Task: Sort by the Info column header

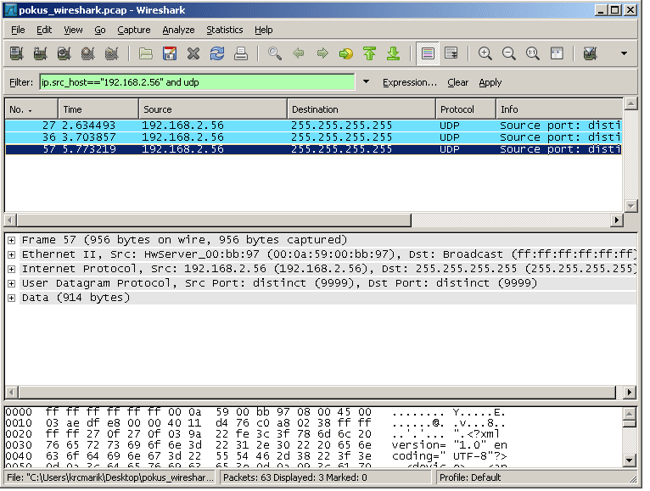Action: pyautogui.click(x=560, y=109)
